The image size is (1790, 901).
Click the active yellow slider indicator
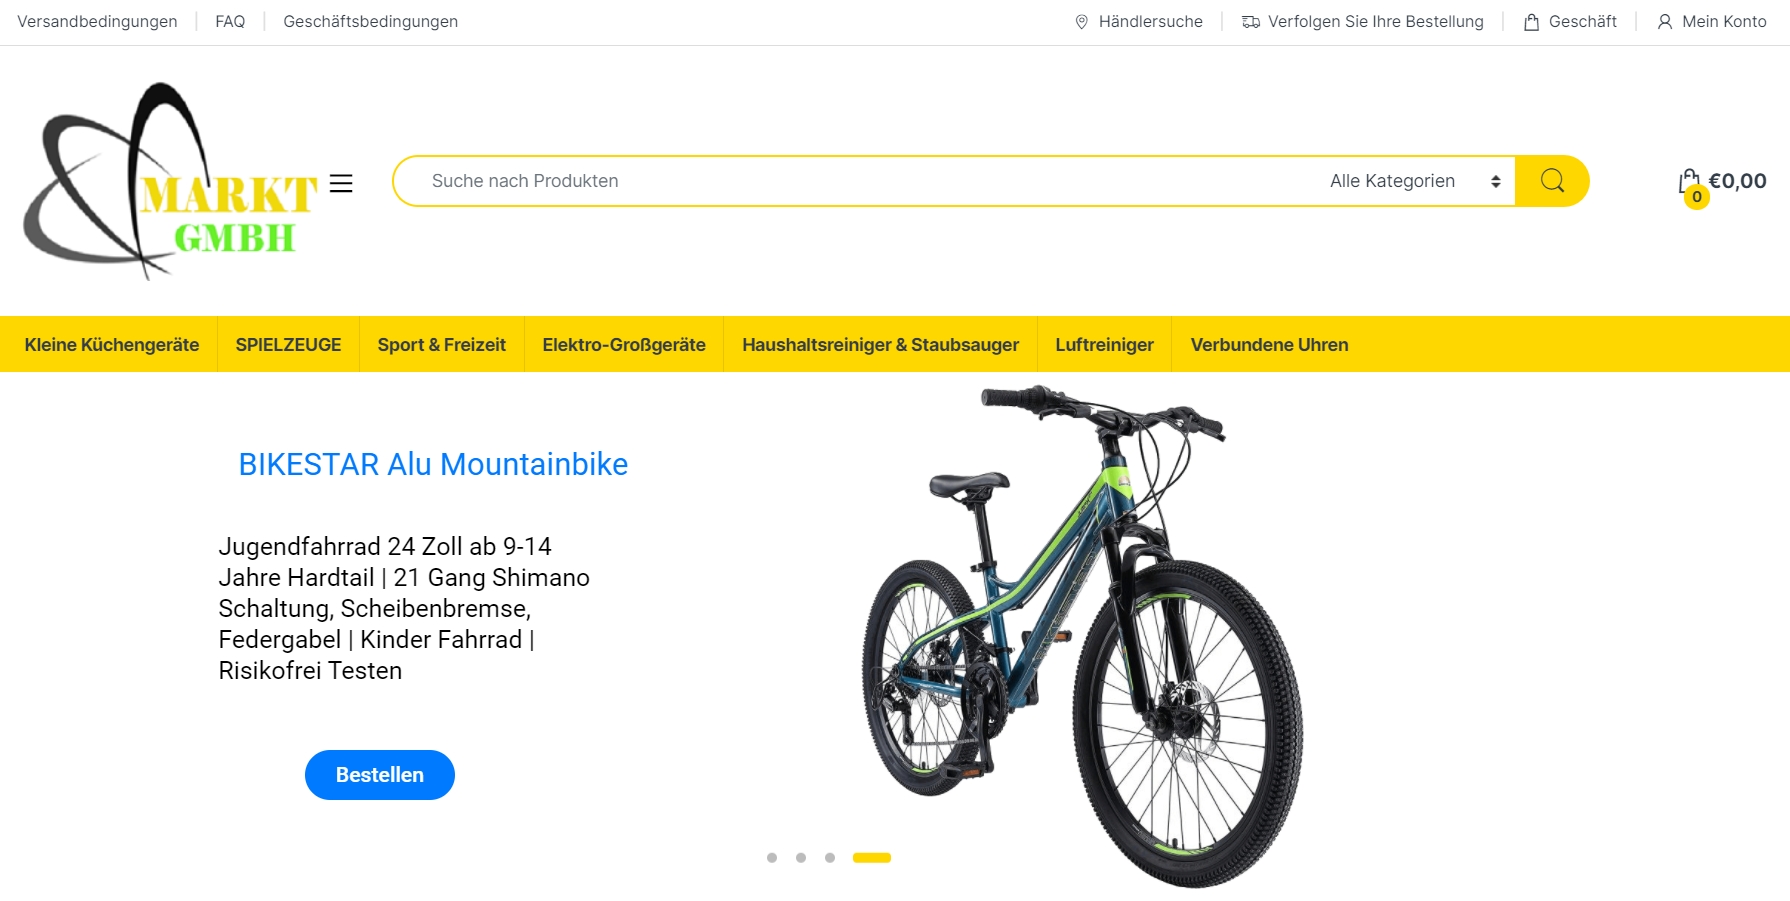pyautogui.click(x=872, y=858)
